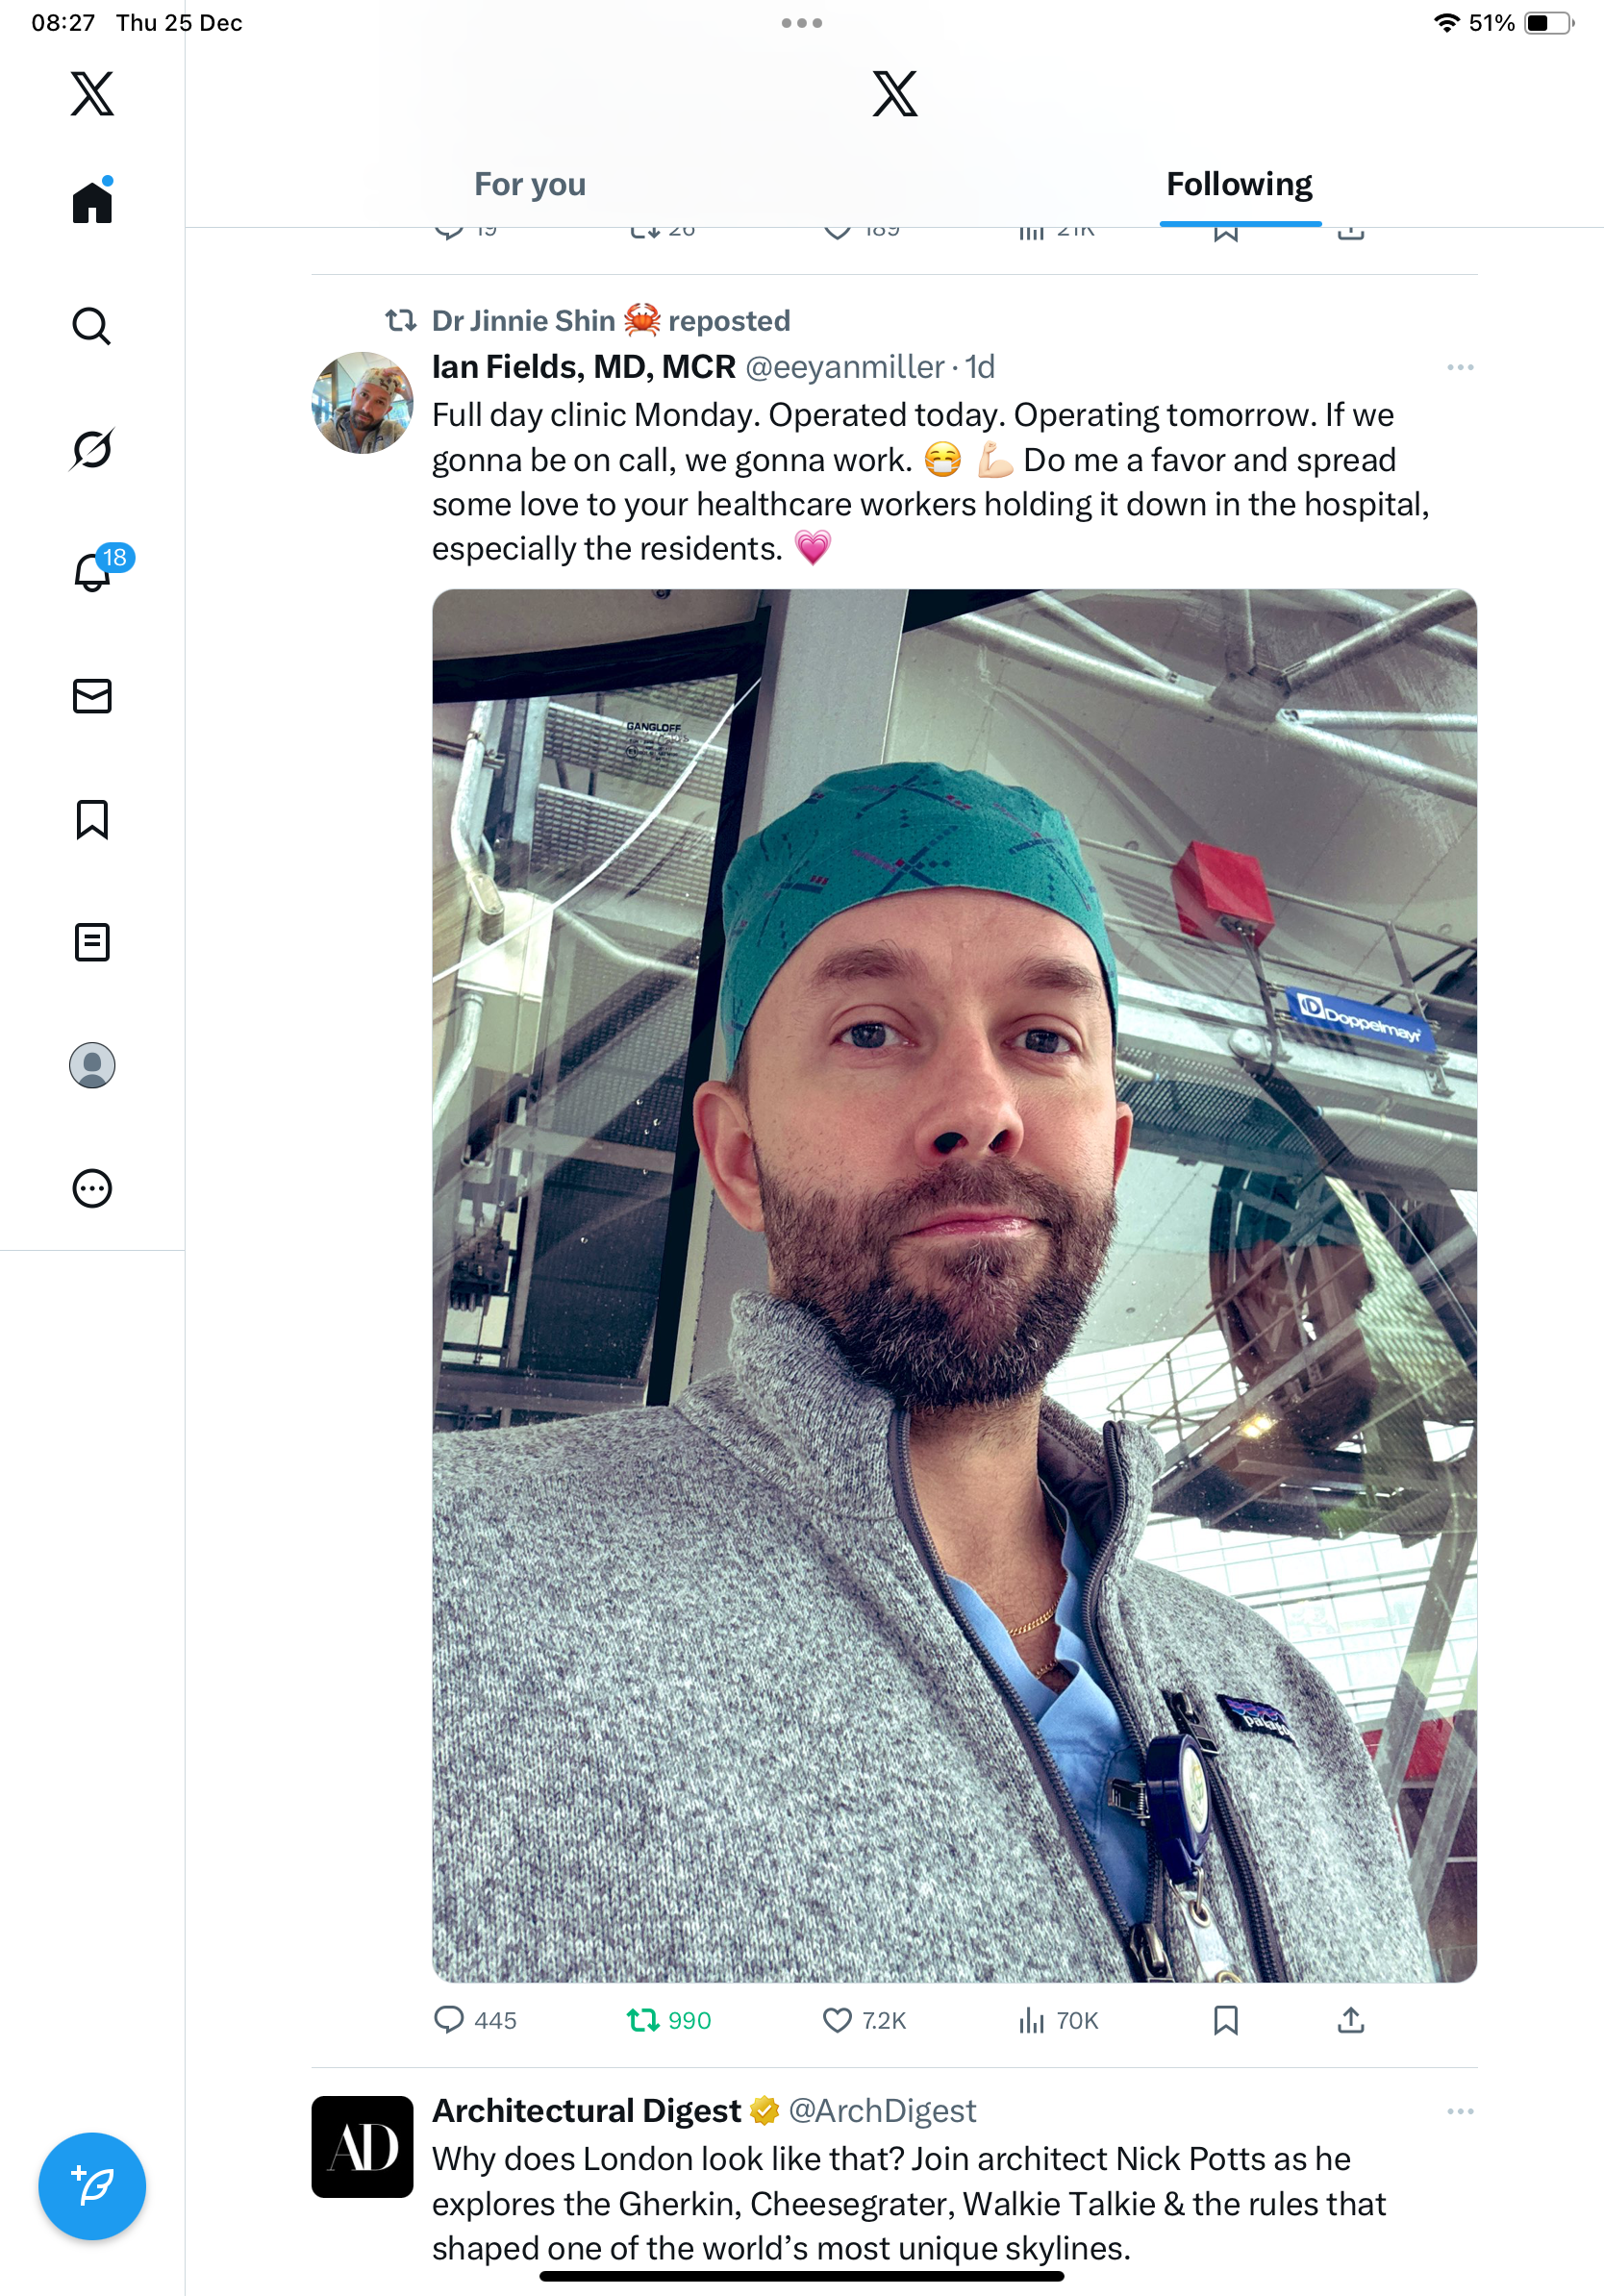Open Grok from the sidebar
The height and width of the screenshot is (2296, 1604).
coord(92,449)
